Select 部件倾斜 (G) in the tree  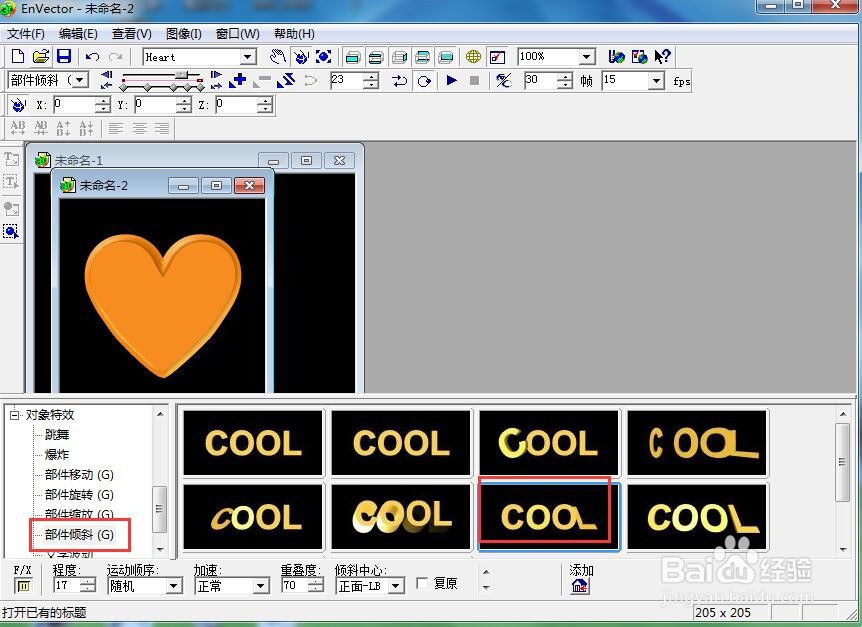pos(79,534)
